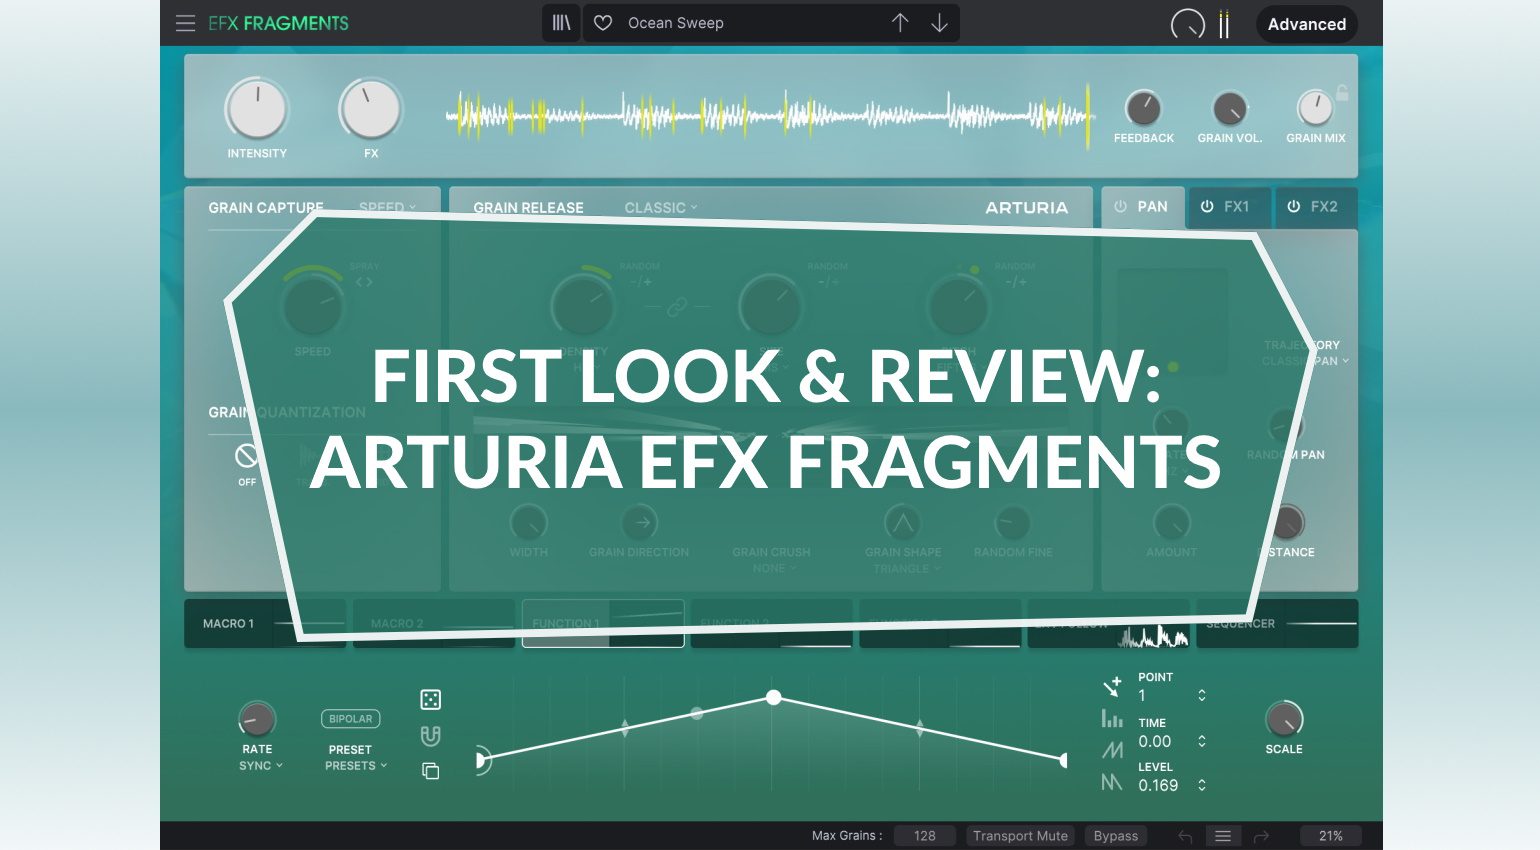Click the copy function icon
The image size is (1540, 850).
430,771
